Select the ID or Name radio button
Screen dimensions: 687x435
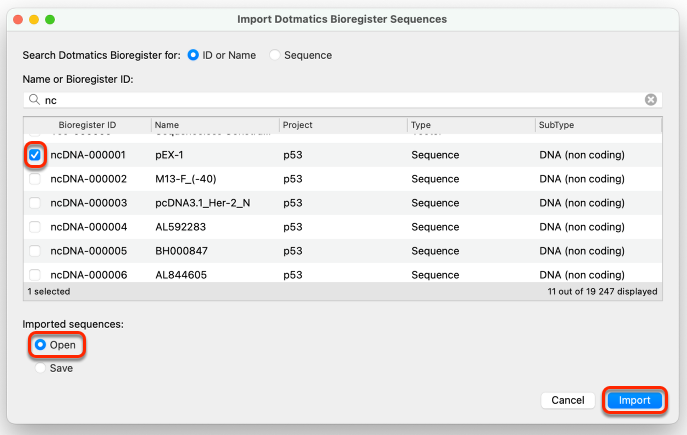coord(193,55)
